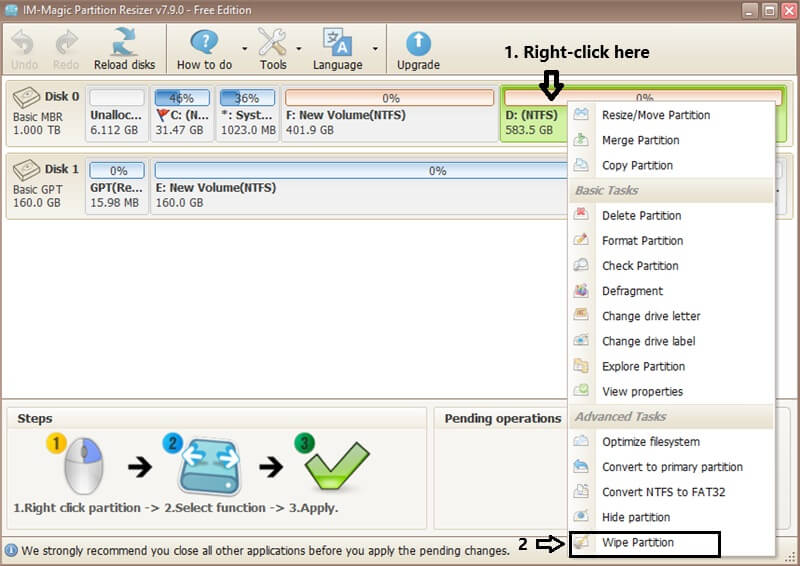Select Change drive label menu entry
Viewport: 800px width, 566px height.
coord(671,341)
